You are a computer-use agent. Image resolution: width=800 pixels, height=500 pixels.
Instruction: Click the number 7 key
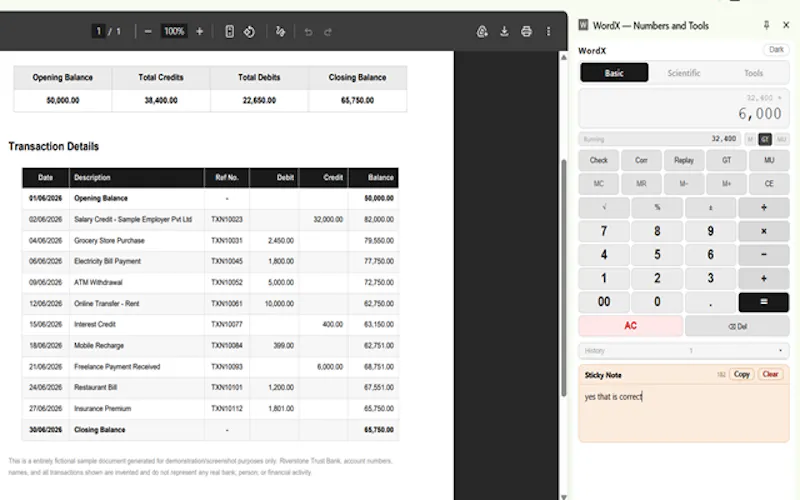tap(604, 231)
